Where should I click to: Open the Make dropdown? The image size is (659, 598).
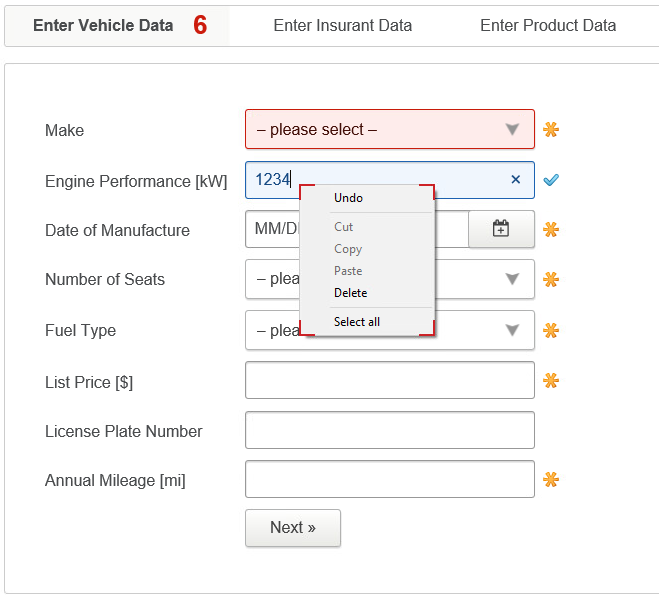click(x=390, y=129)
